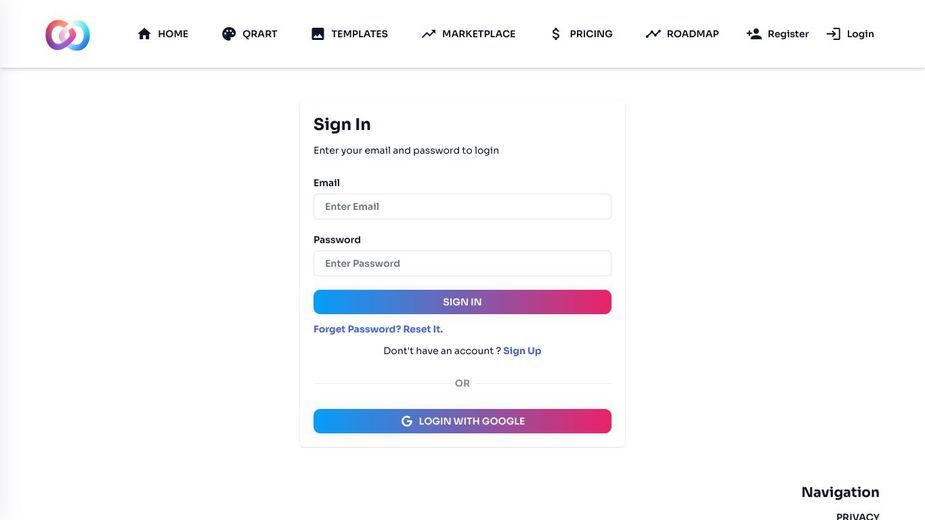
Task: Focus the Enter Email field
Action: click(x=462, y=207)
